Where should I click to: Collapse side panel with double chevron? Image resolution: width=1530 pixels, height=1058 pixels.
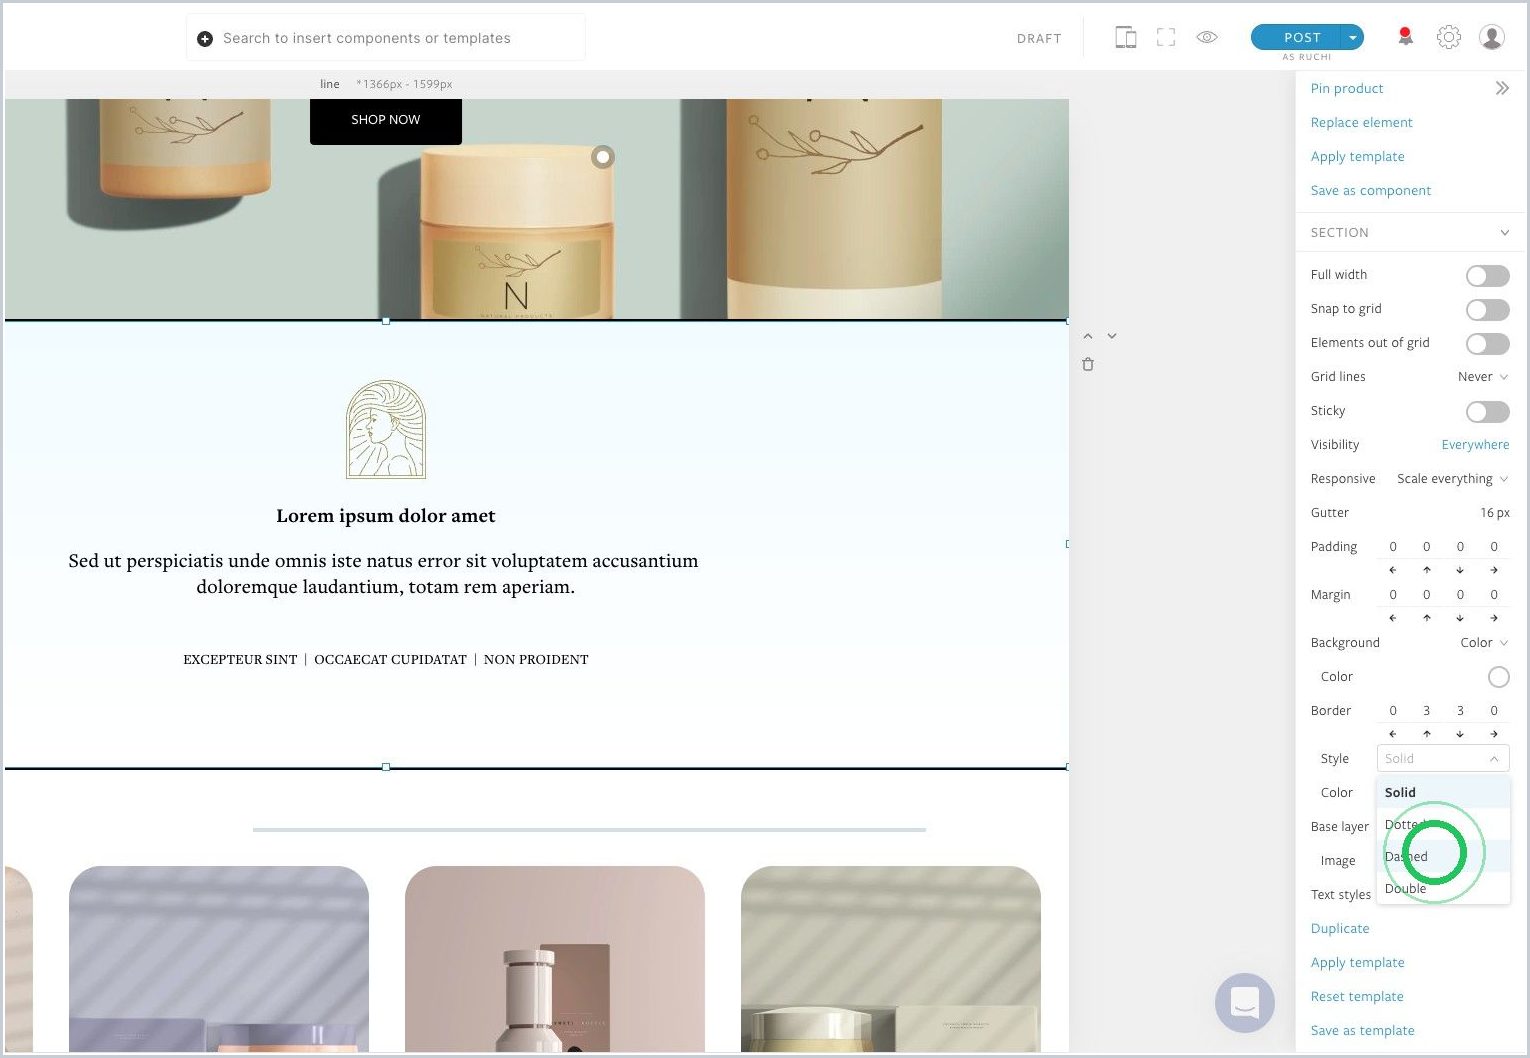click(1502, 88)
